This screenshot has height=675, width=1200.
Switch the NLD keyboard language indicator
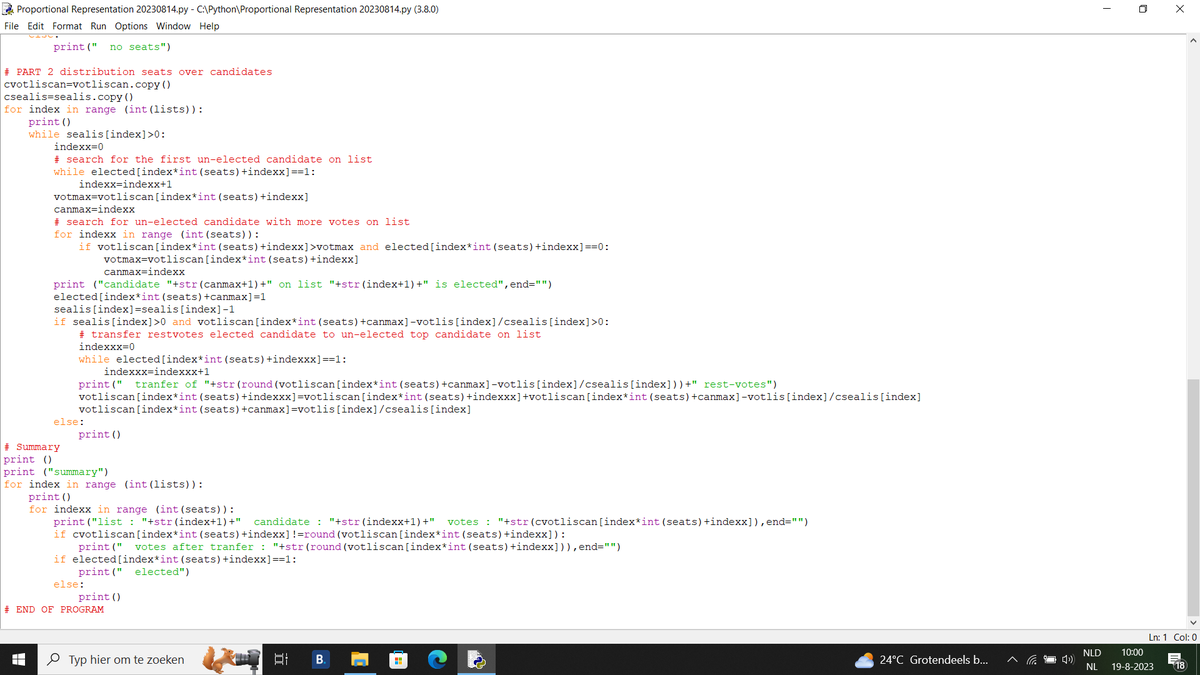coord(1094,660)
